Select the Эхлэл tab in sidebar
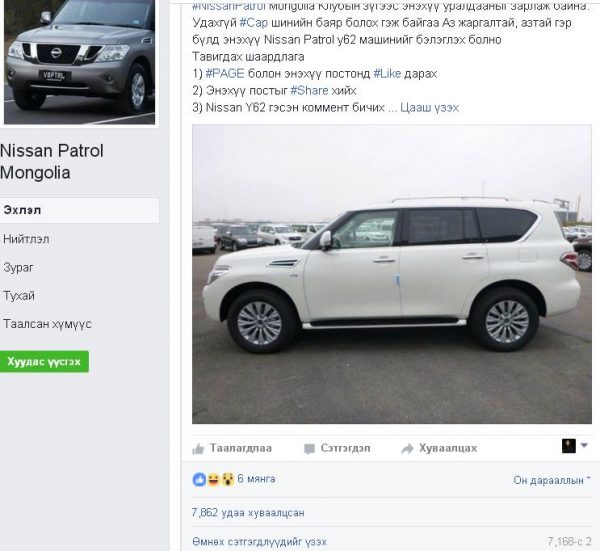600x551 pixels. pyautogui.click(x=80, y=210)
